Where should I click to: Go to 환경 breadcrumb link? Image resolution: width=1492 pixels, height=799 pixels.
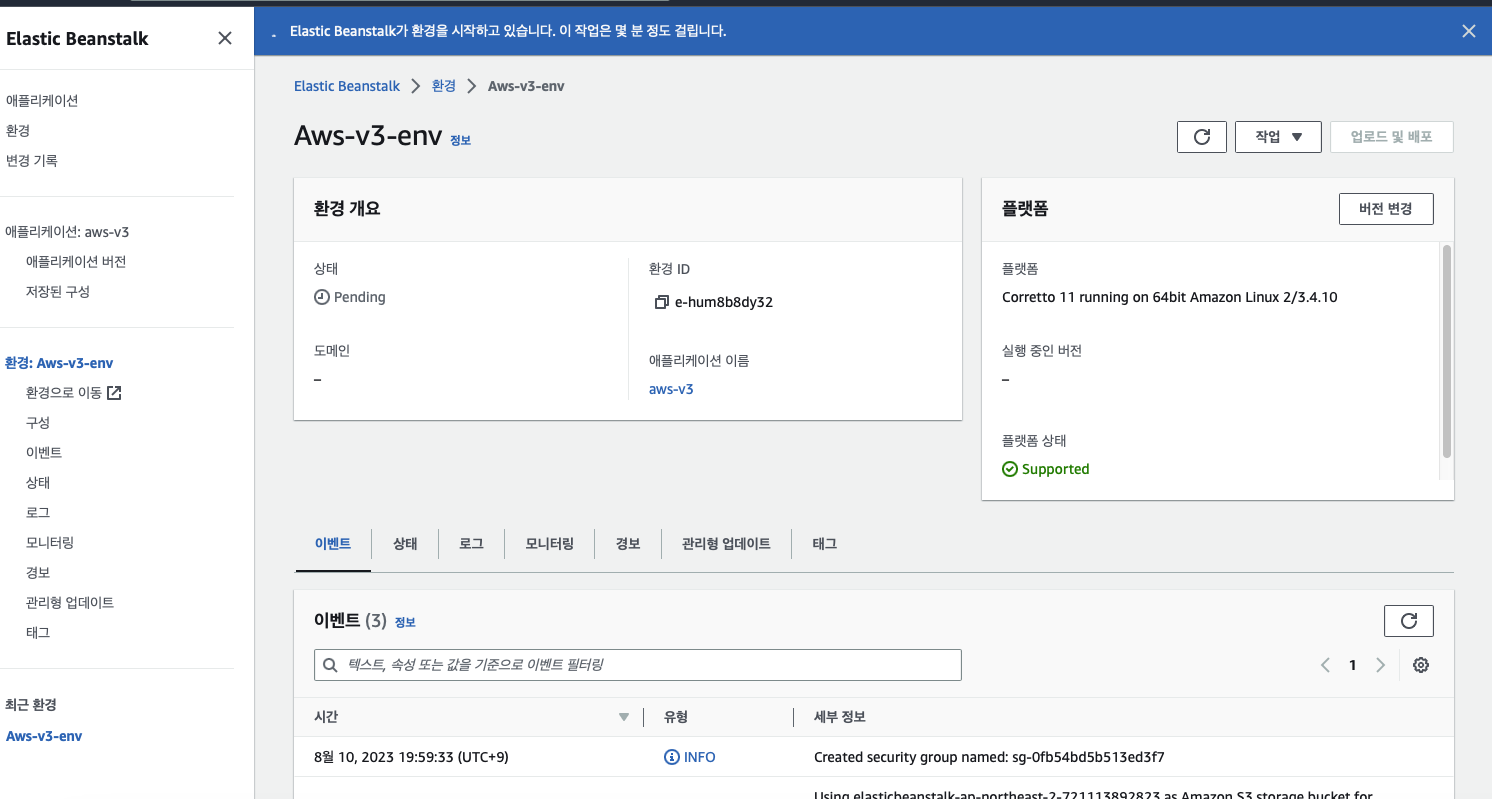(x=444, y=86)
